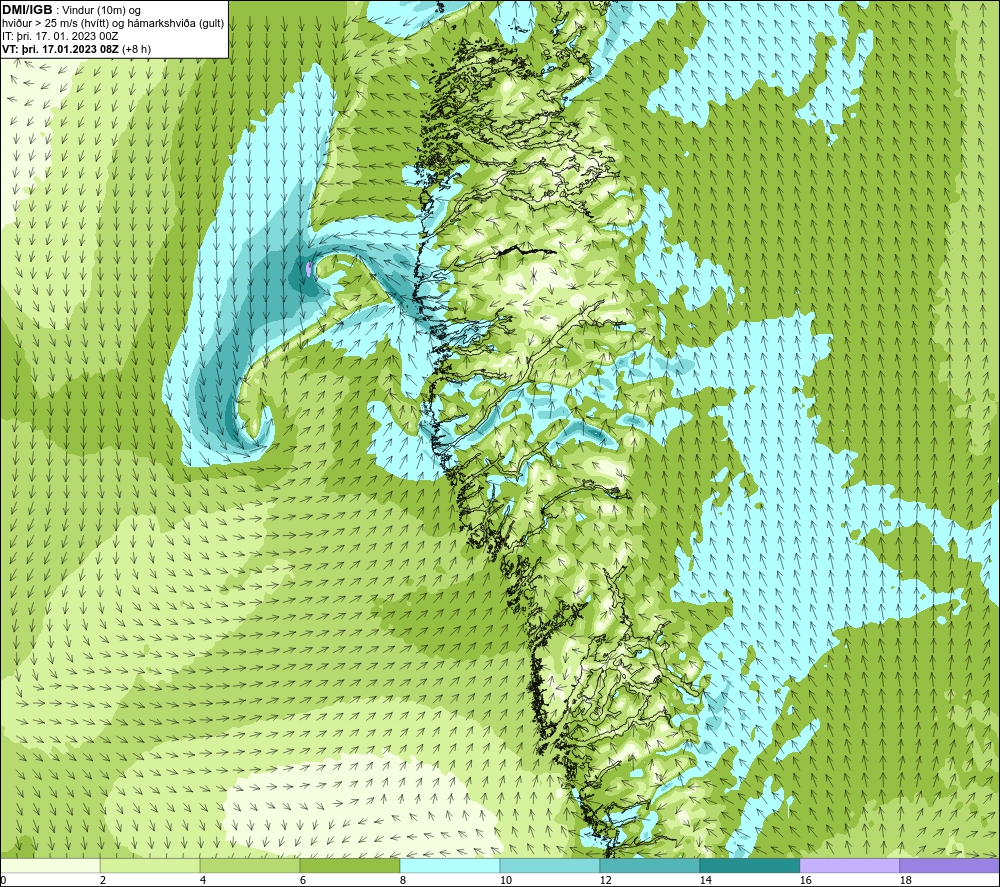Click the small purple wind maximum spot
Image resolution: width=1000 pixels, height=887 pixels.
pyautogui.click(x=309, y=268)
